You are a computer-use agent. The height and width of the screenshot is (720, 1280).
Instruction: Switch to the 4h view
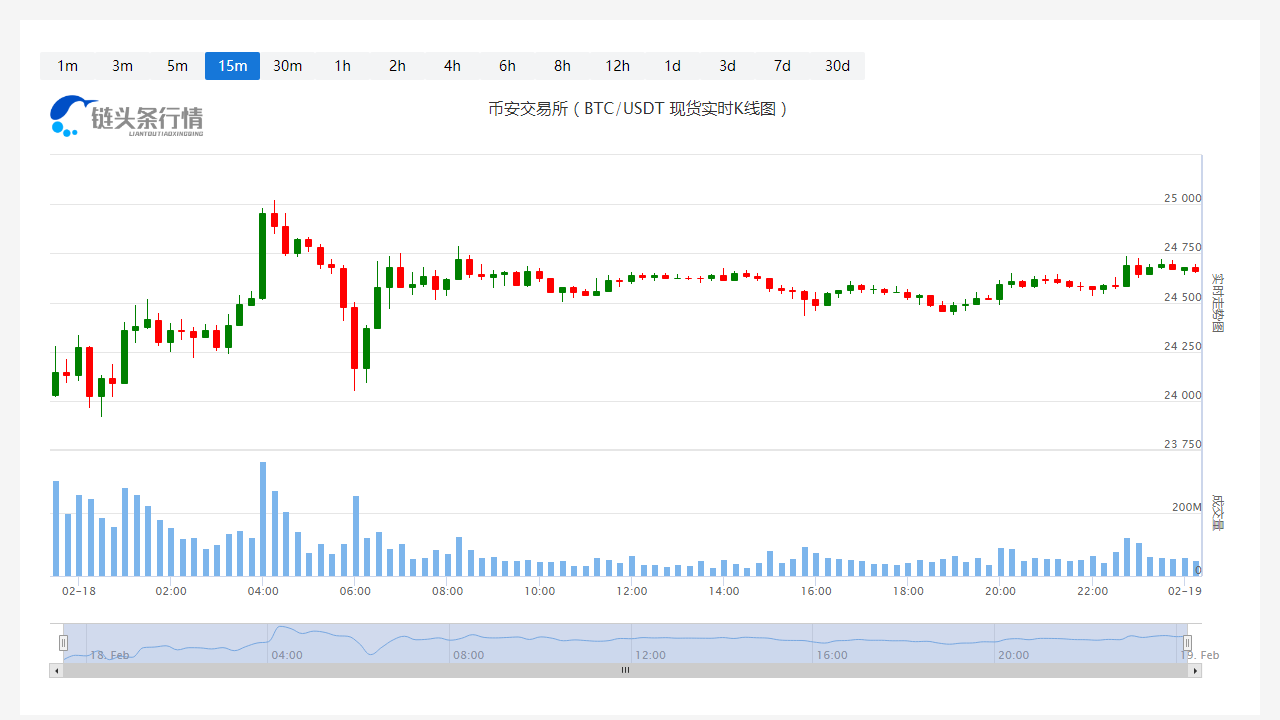452,65
